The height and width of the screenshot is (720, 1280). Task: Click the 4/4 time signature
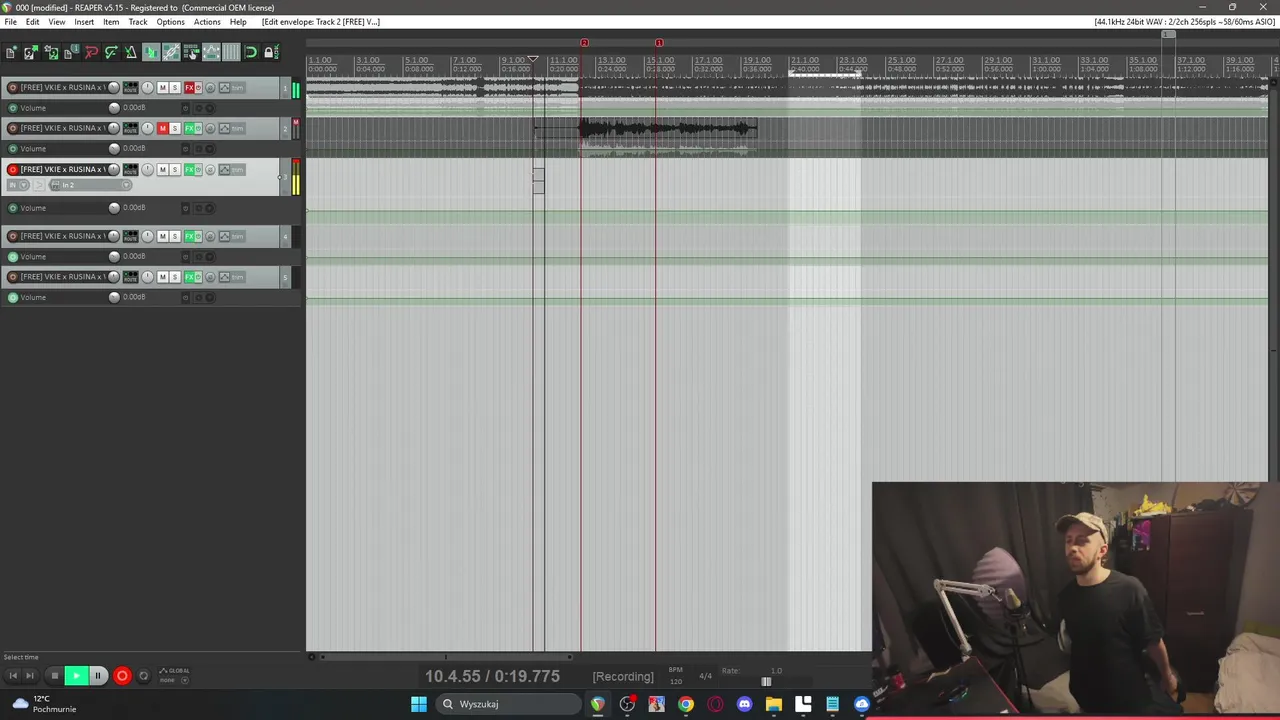705,677
